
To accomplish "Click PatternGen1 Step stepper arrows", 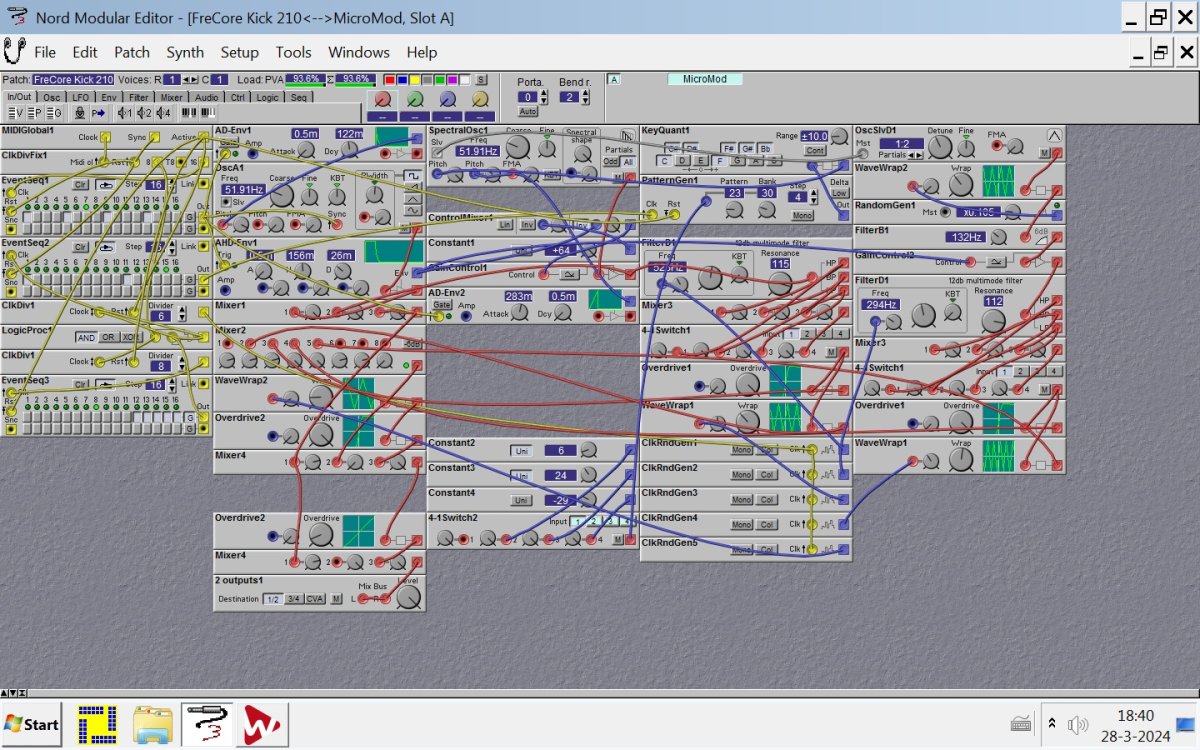I will (x=813, y=197).
